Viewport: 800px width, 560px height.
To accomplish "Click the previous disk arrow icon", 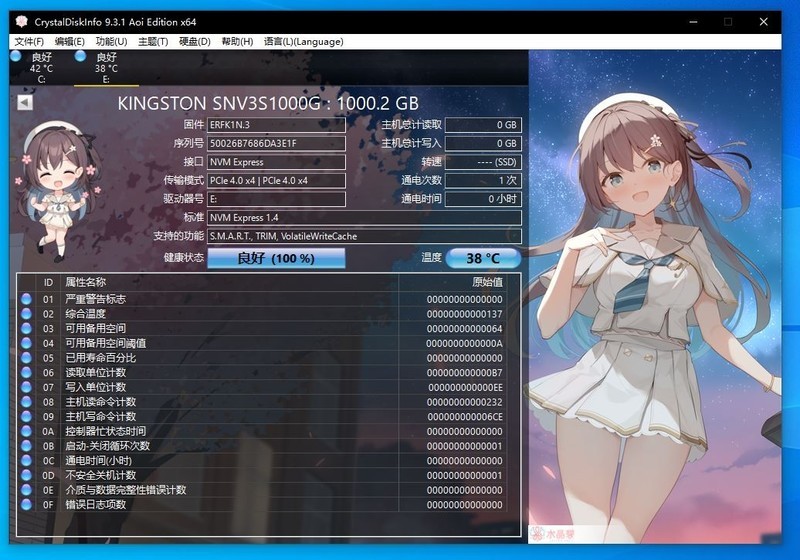I will coord(25,102).
